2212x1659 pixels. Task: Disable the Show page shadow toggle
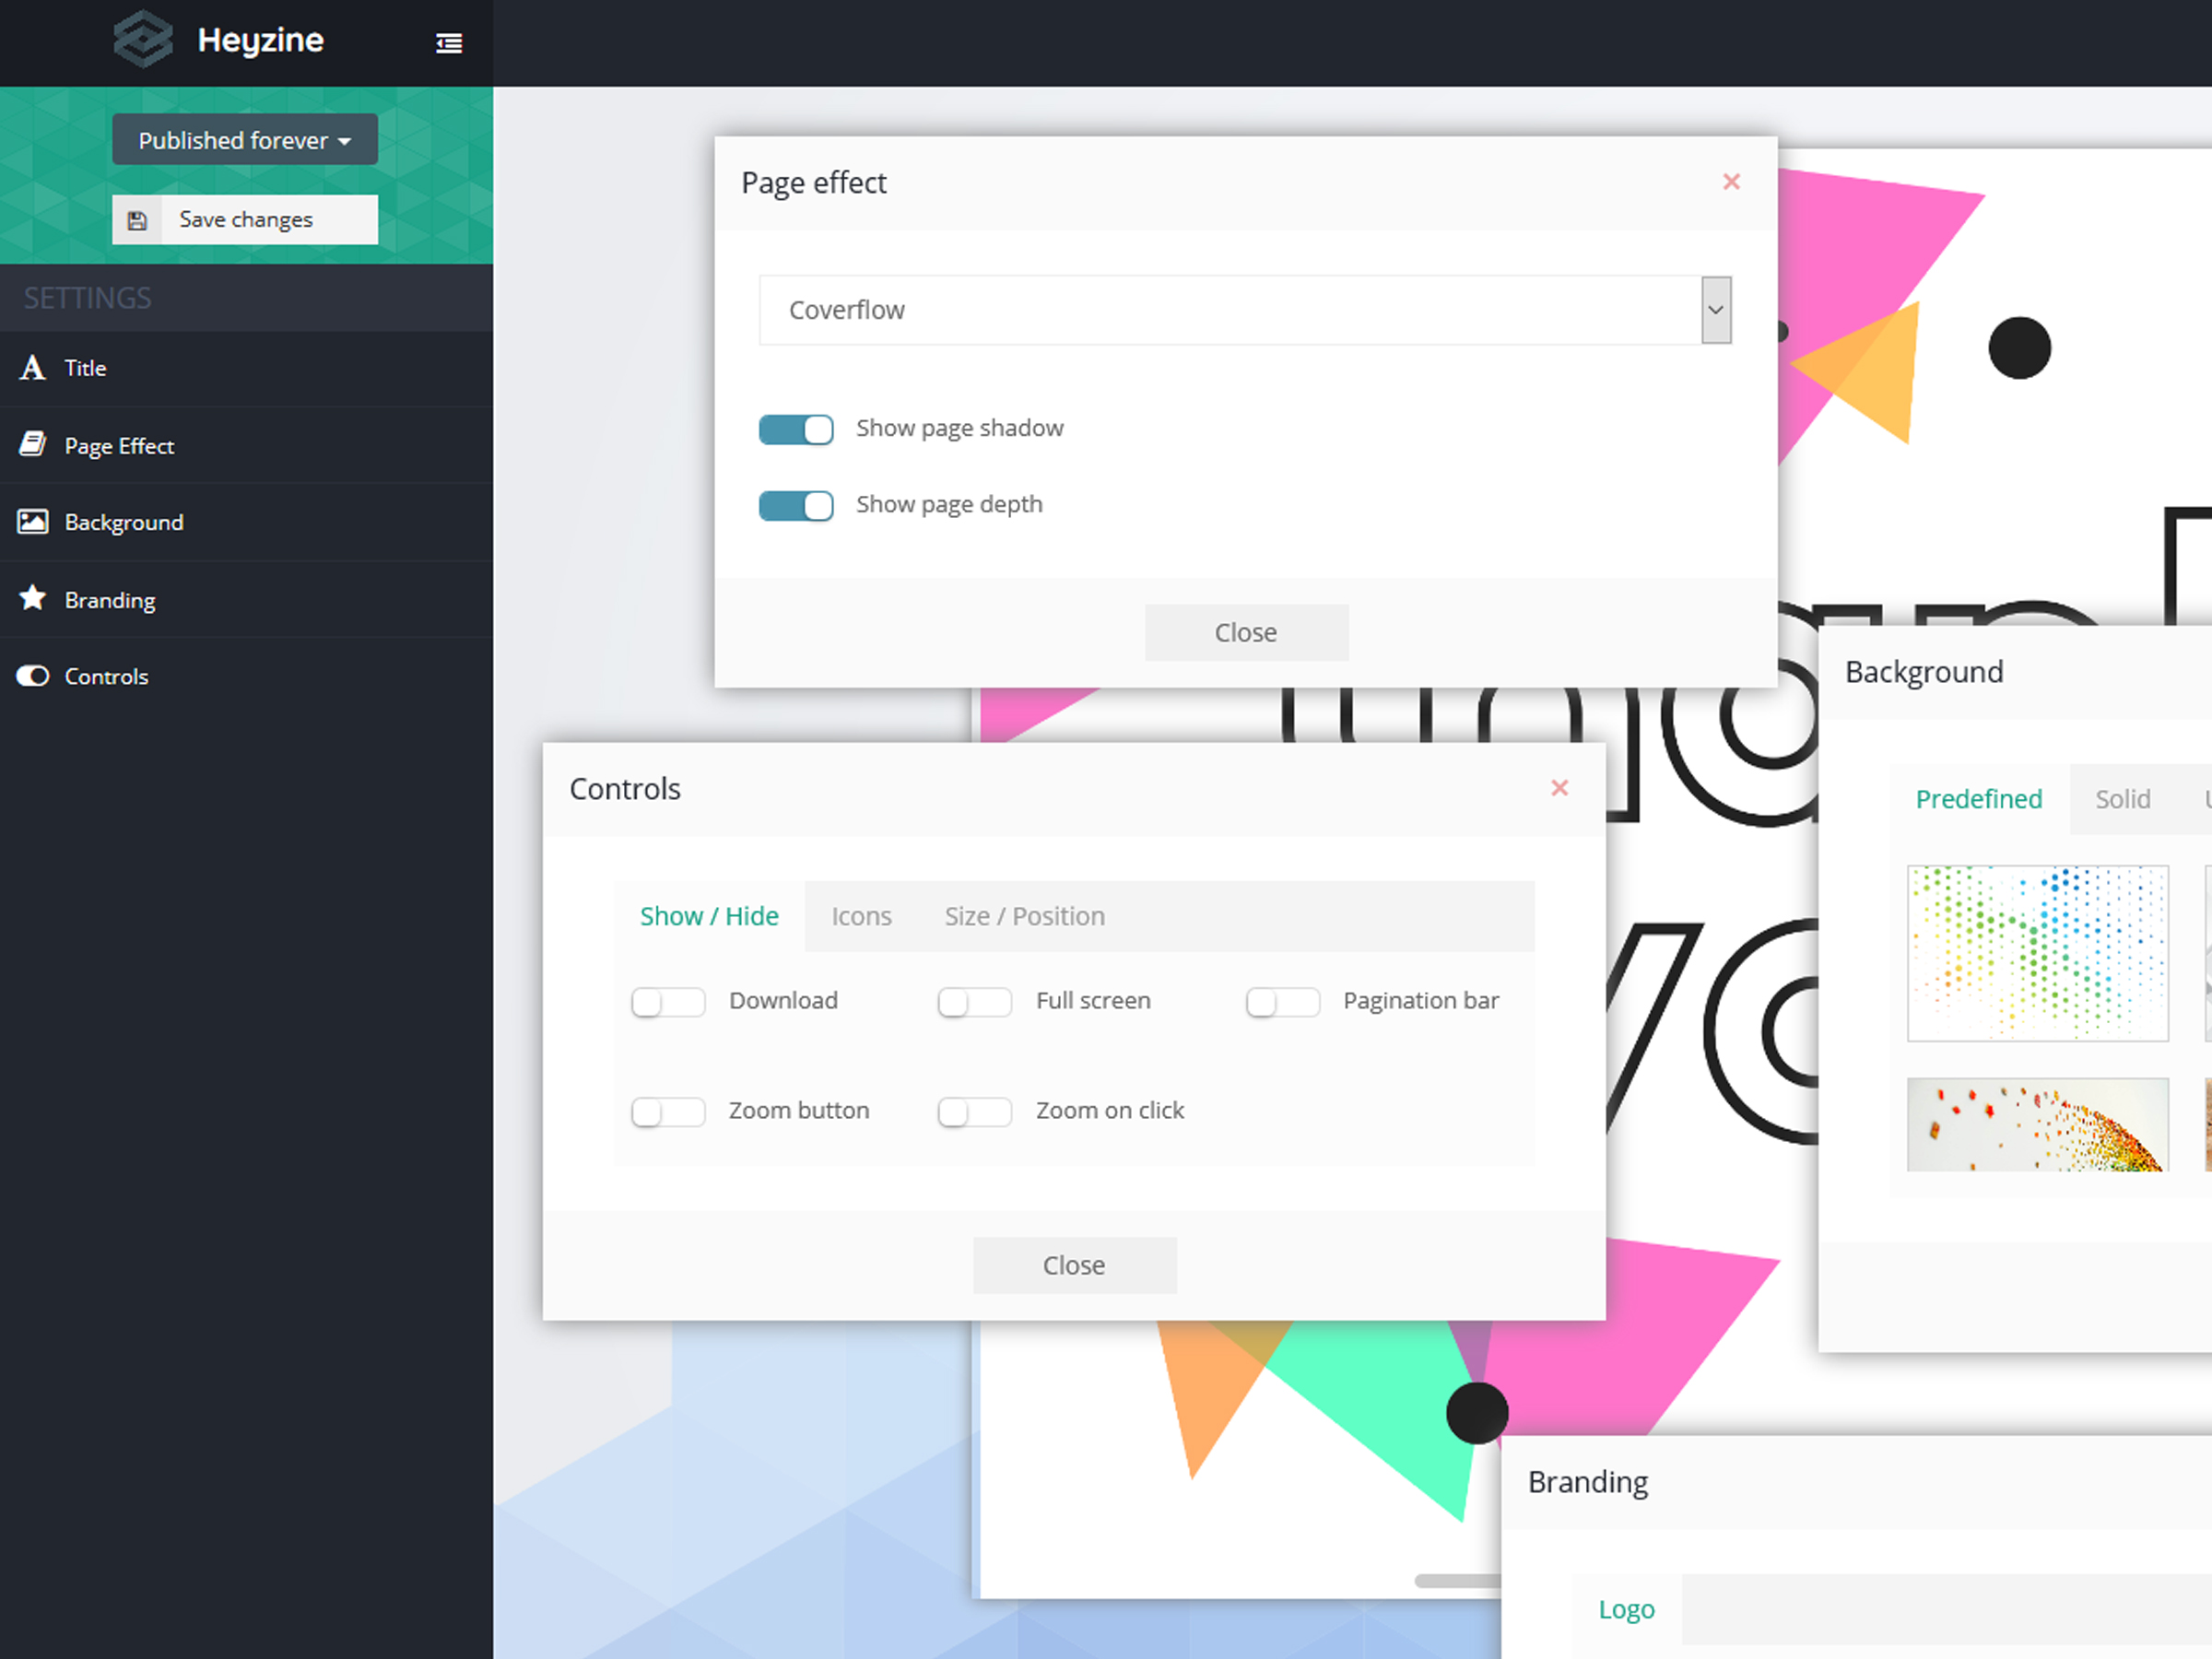tap(796, 429)
